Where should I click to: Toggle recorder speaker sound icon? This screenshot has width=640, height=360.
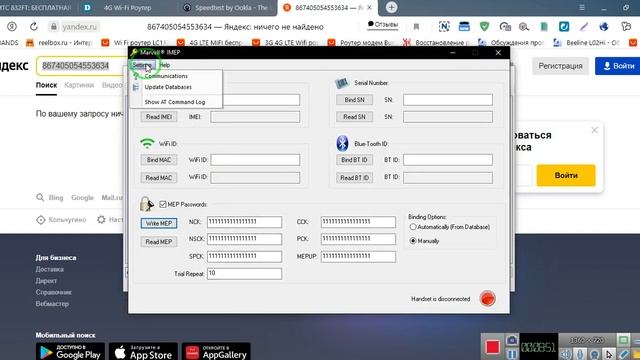[565, 354]
